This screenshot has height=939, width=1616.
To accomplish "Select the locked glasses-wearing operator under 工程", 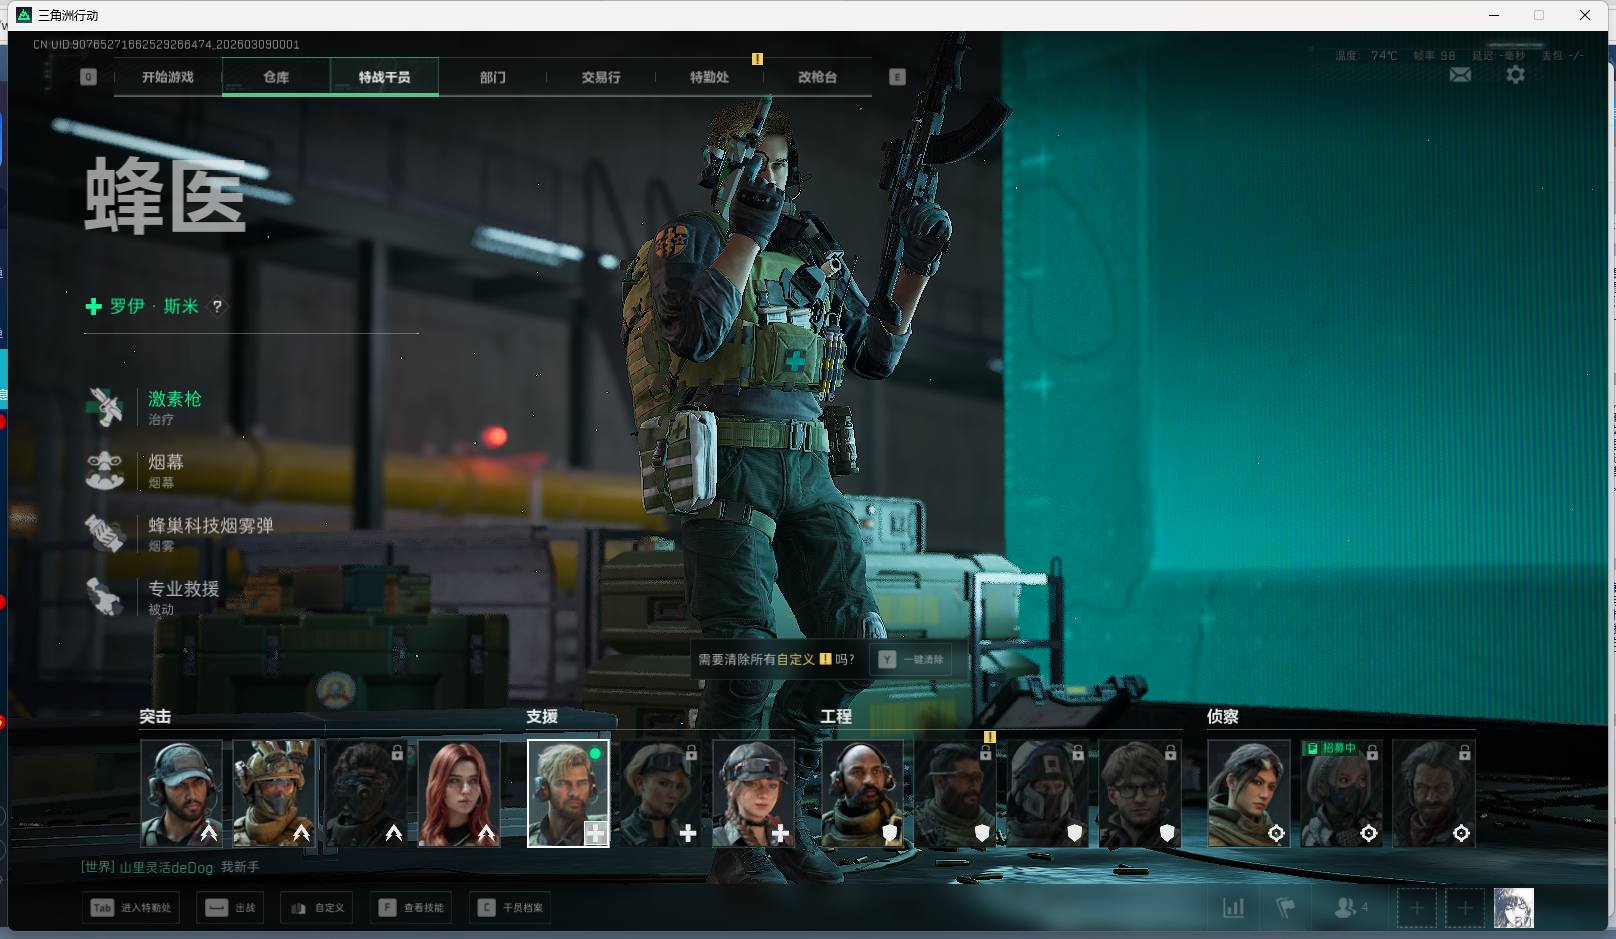I will pyautogui.click(x=1140, y=793).
